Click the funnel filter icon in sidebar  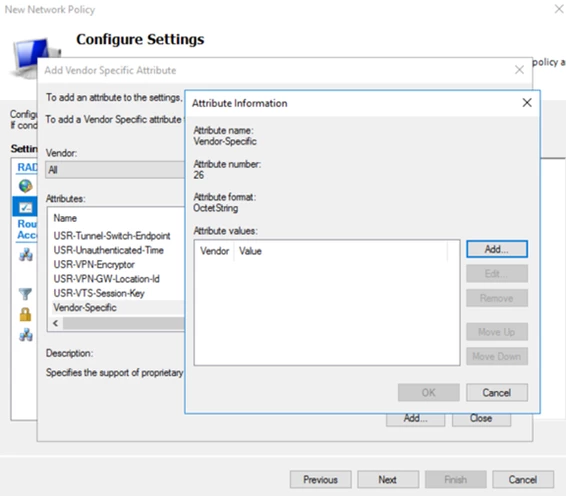pyautogui.click(x=25, y=294)
